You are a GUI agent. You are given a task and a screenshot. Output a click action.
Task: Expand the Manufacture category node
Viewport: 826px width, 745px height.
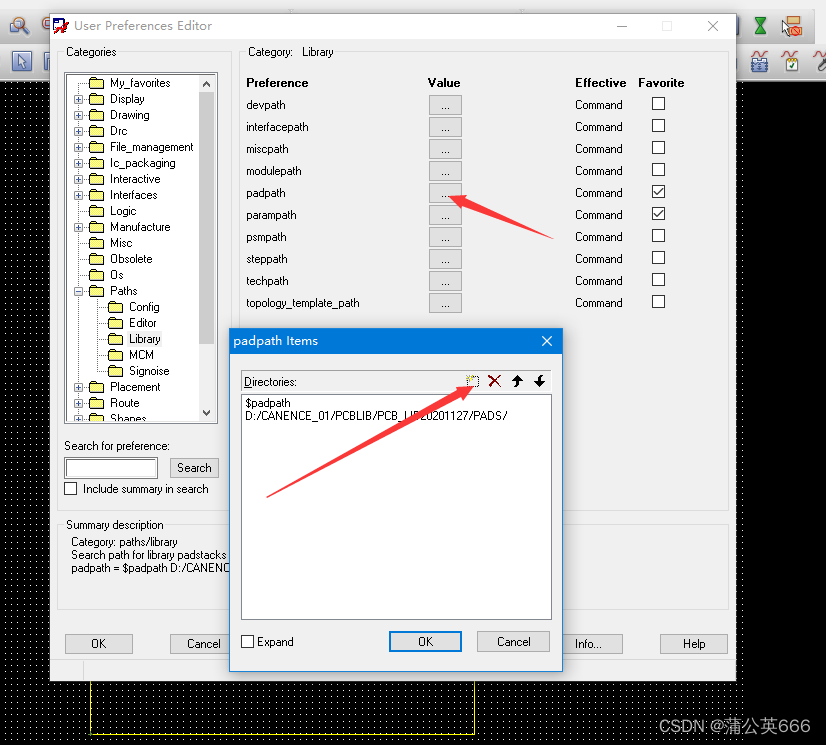pyautogui.click(x=78, y=227)
